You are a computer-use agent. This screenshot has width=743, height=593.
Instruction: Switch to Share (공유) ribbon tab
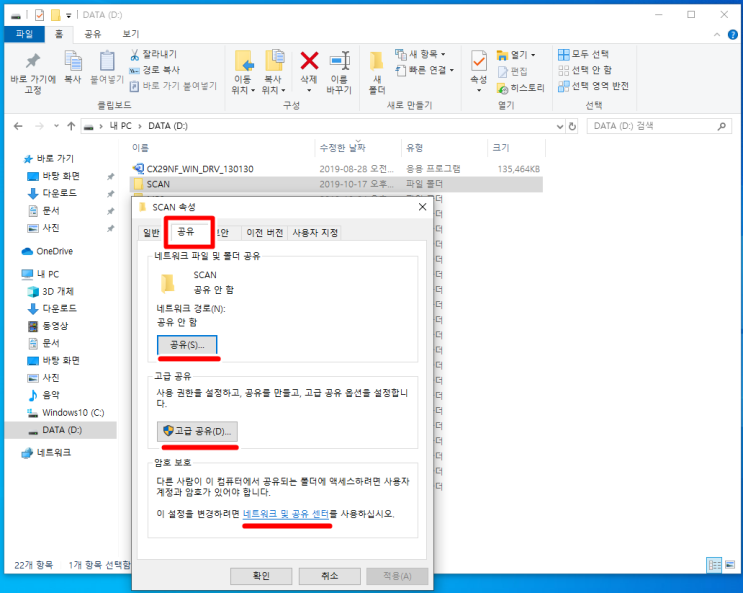point(92,34)
